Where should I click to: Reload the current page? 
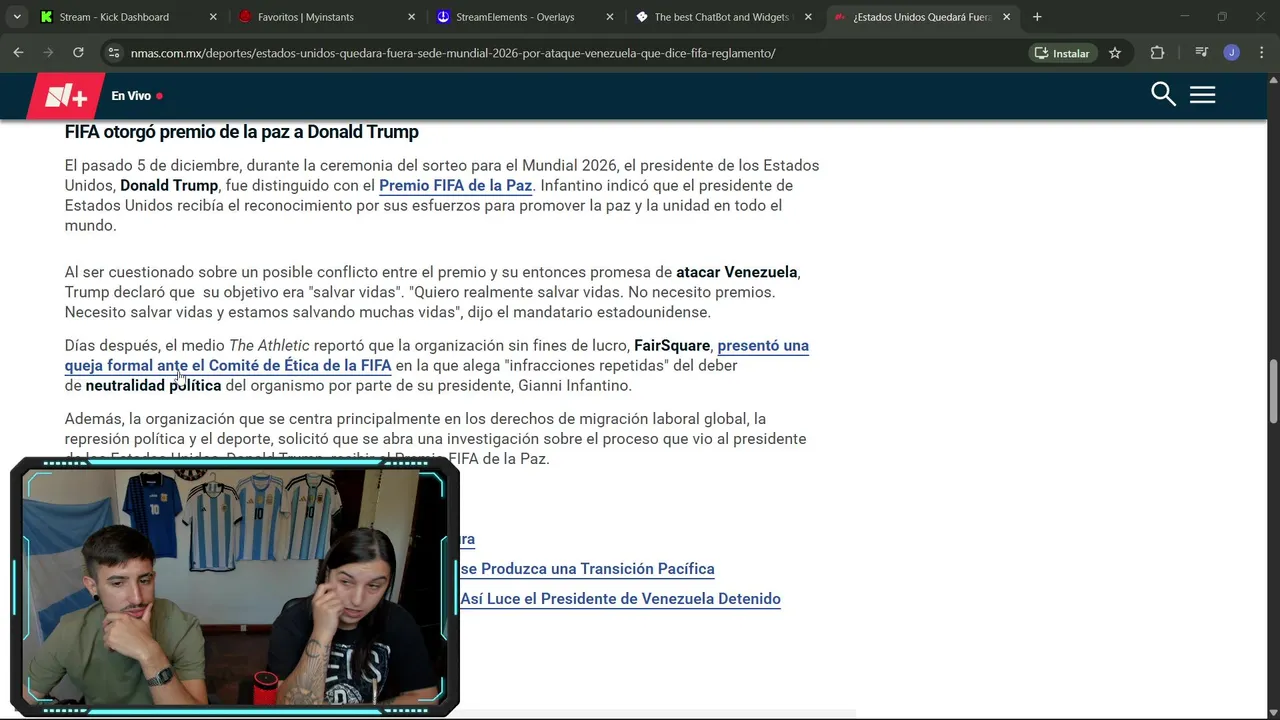point(78,53)
